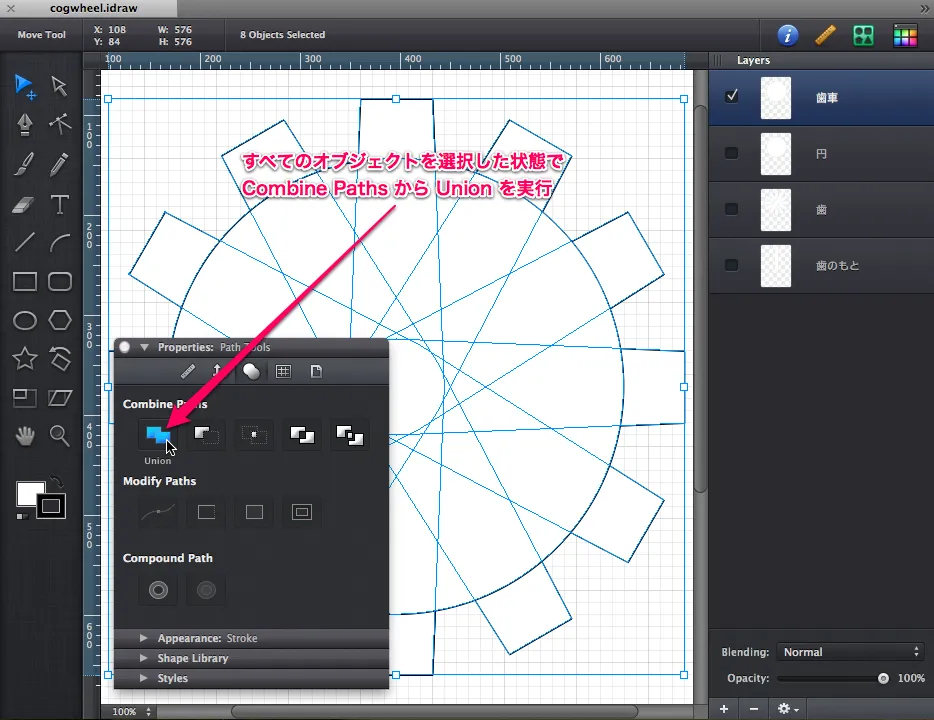Delete layer using the minus button
Screen dimensions: 934x720
pyautogui.click(x=753, y=708)
